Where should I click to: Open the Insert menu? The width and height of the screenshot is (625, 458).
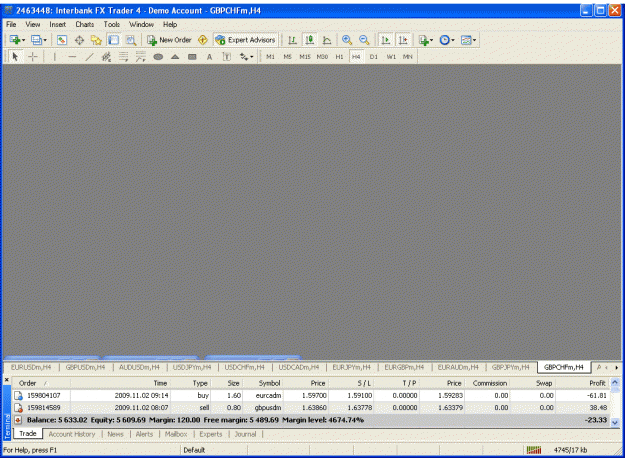(x=57, y=24)
